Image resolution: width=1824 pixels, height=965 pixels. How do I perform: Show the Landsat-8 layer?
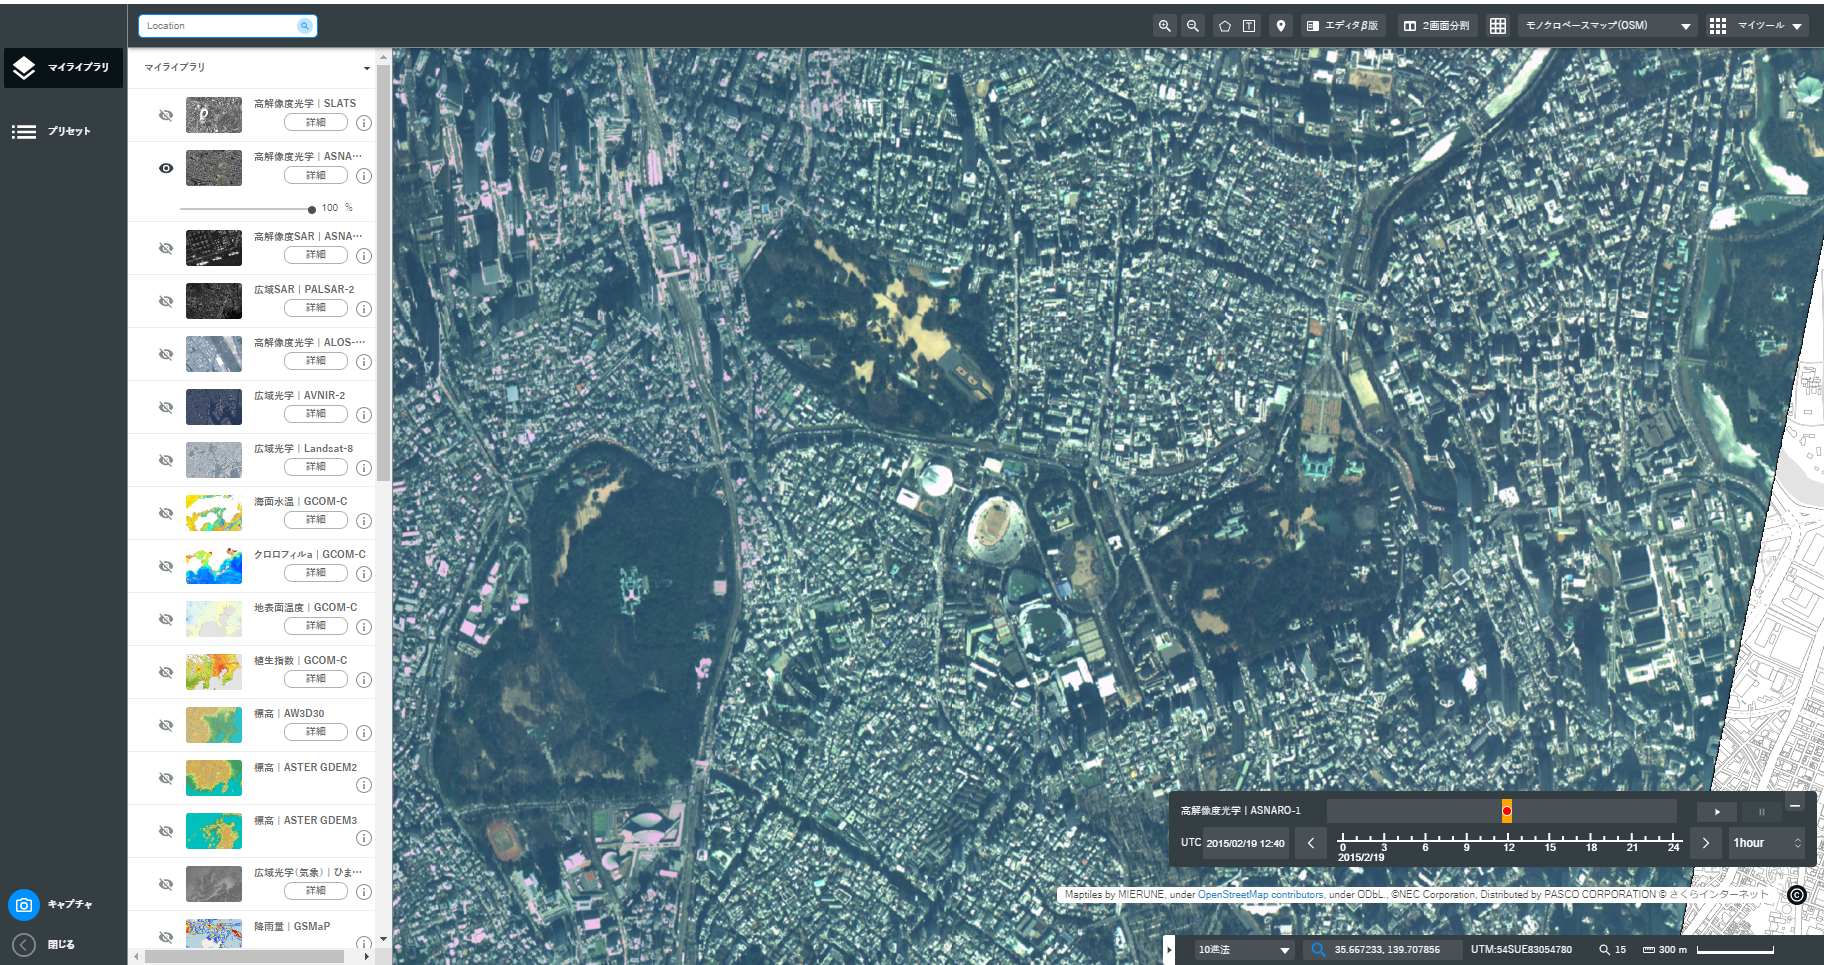[x=166, y=460]
